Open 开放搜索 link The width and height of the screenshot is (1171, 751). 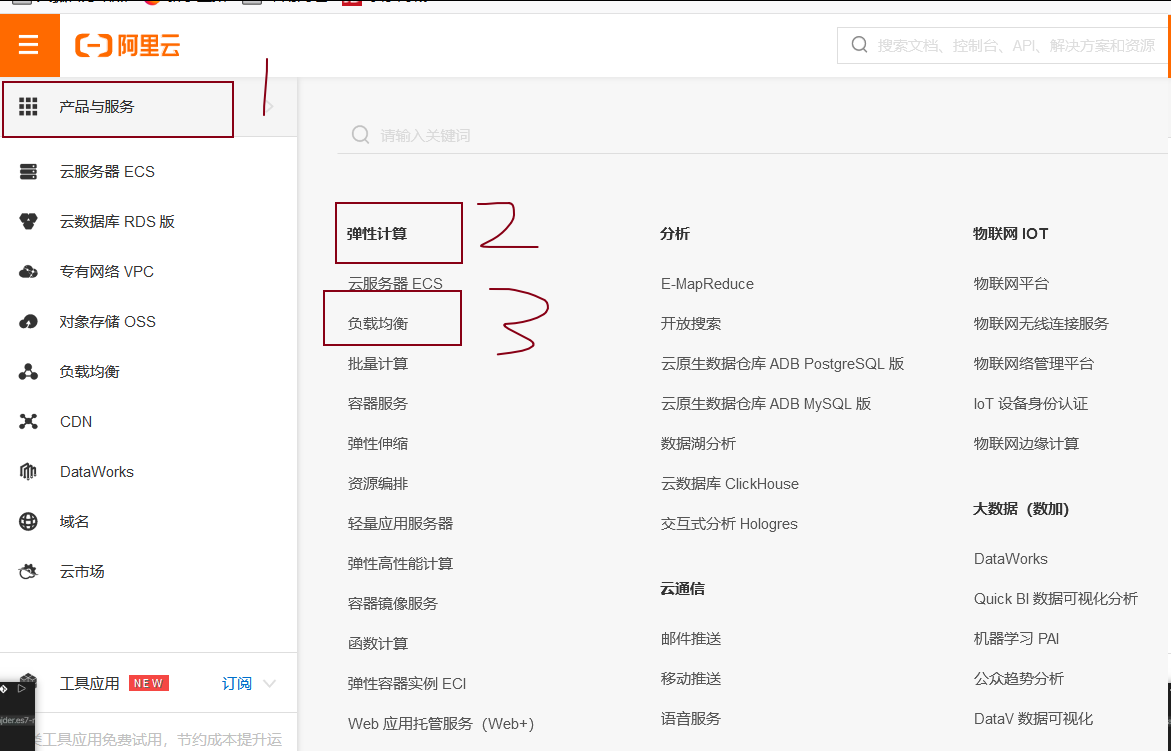point(691,324)
